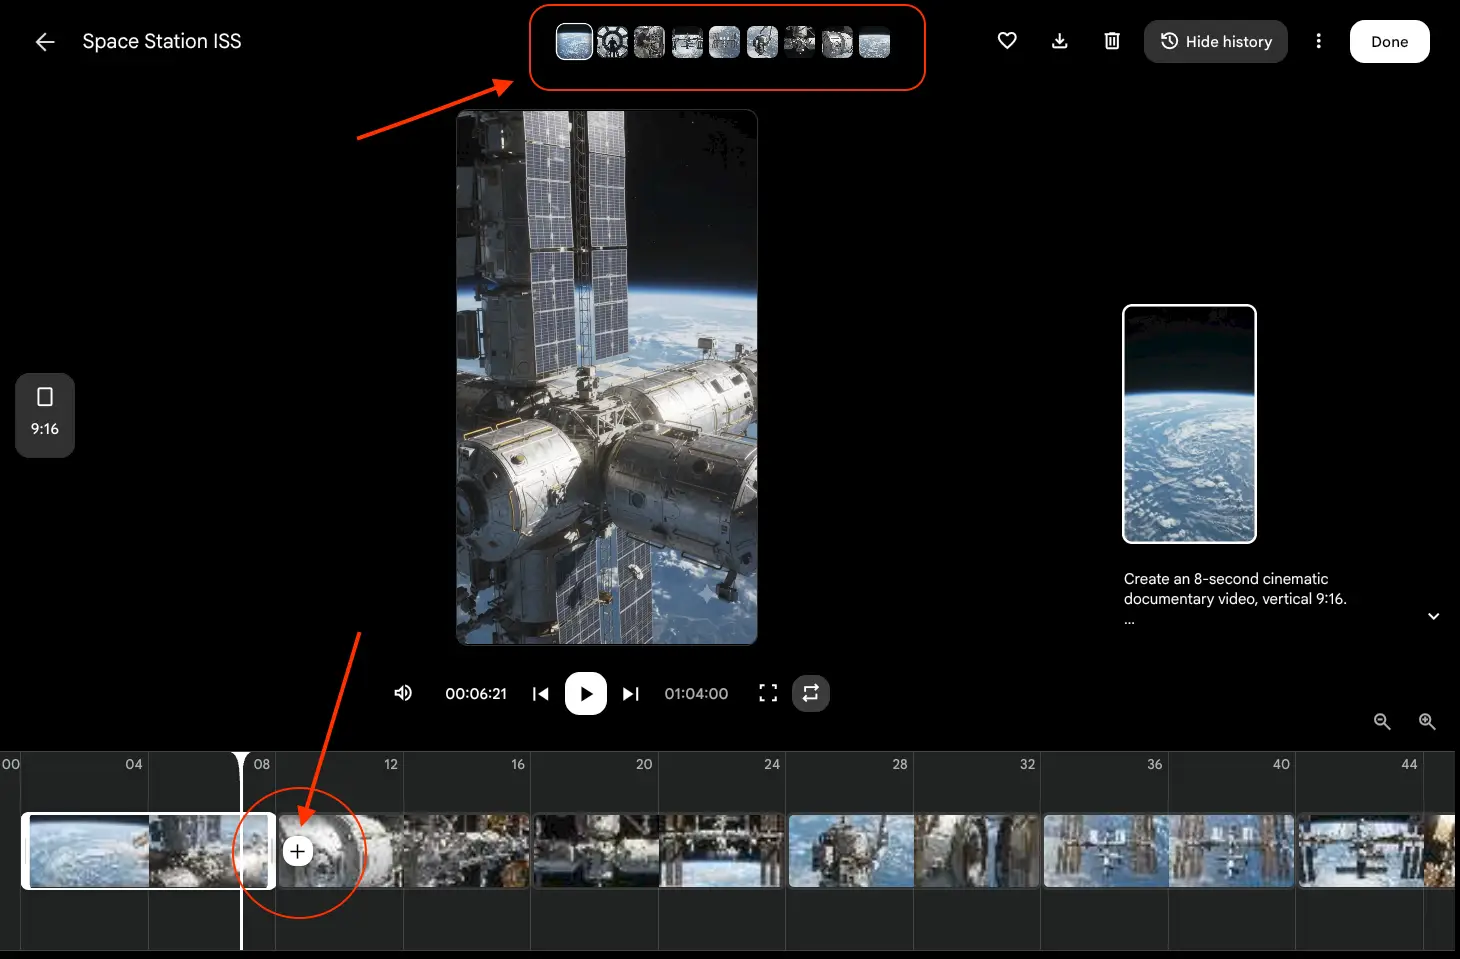This screenshot has height=959, width=1460.
Task: Click the 28 mark on the timeline ruler
Action: (x=900, y=764)
